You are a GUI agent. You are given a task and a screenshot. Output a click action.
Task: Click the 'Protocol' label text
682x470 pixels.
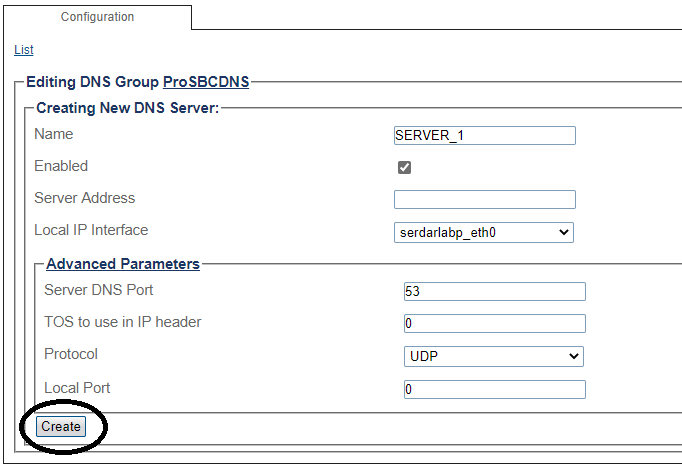[71, 354]
